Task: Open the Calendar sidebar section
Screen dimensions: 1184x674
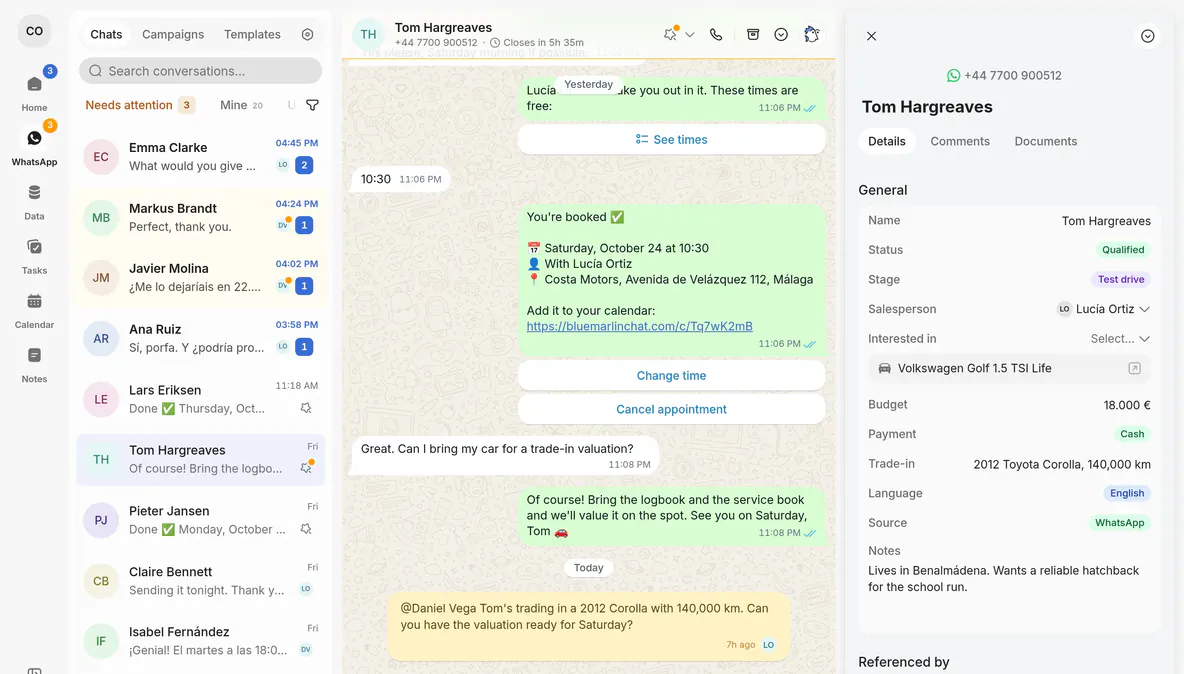Action: (34, 309)
